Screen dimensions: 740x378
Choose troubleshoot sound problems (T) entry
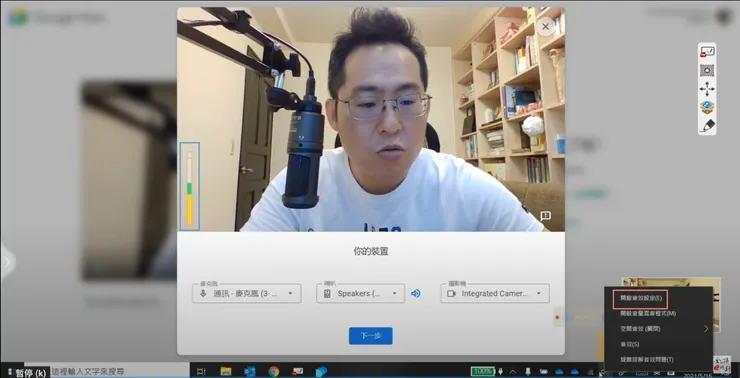tap(658, 360)
